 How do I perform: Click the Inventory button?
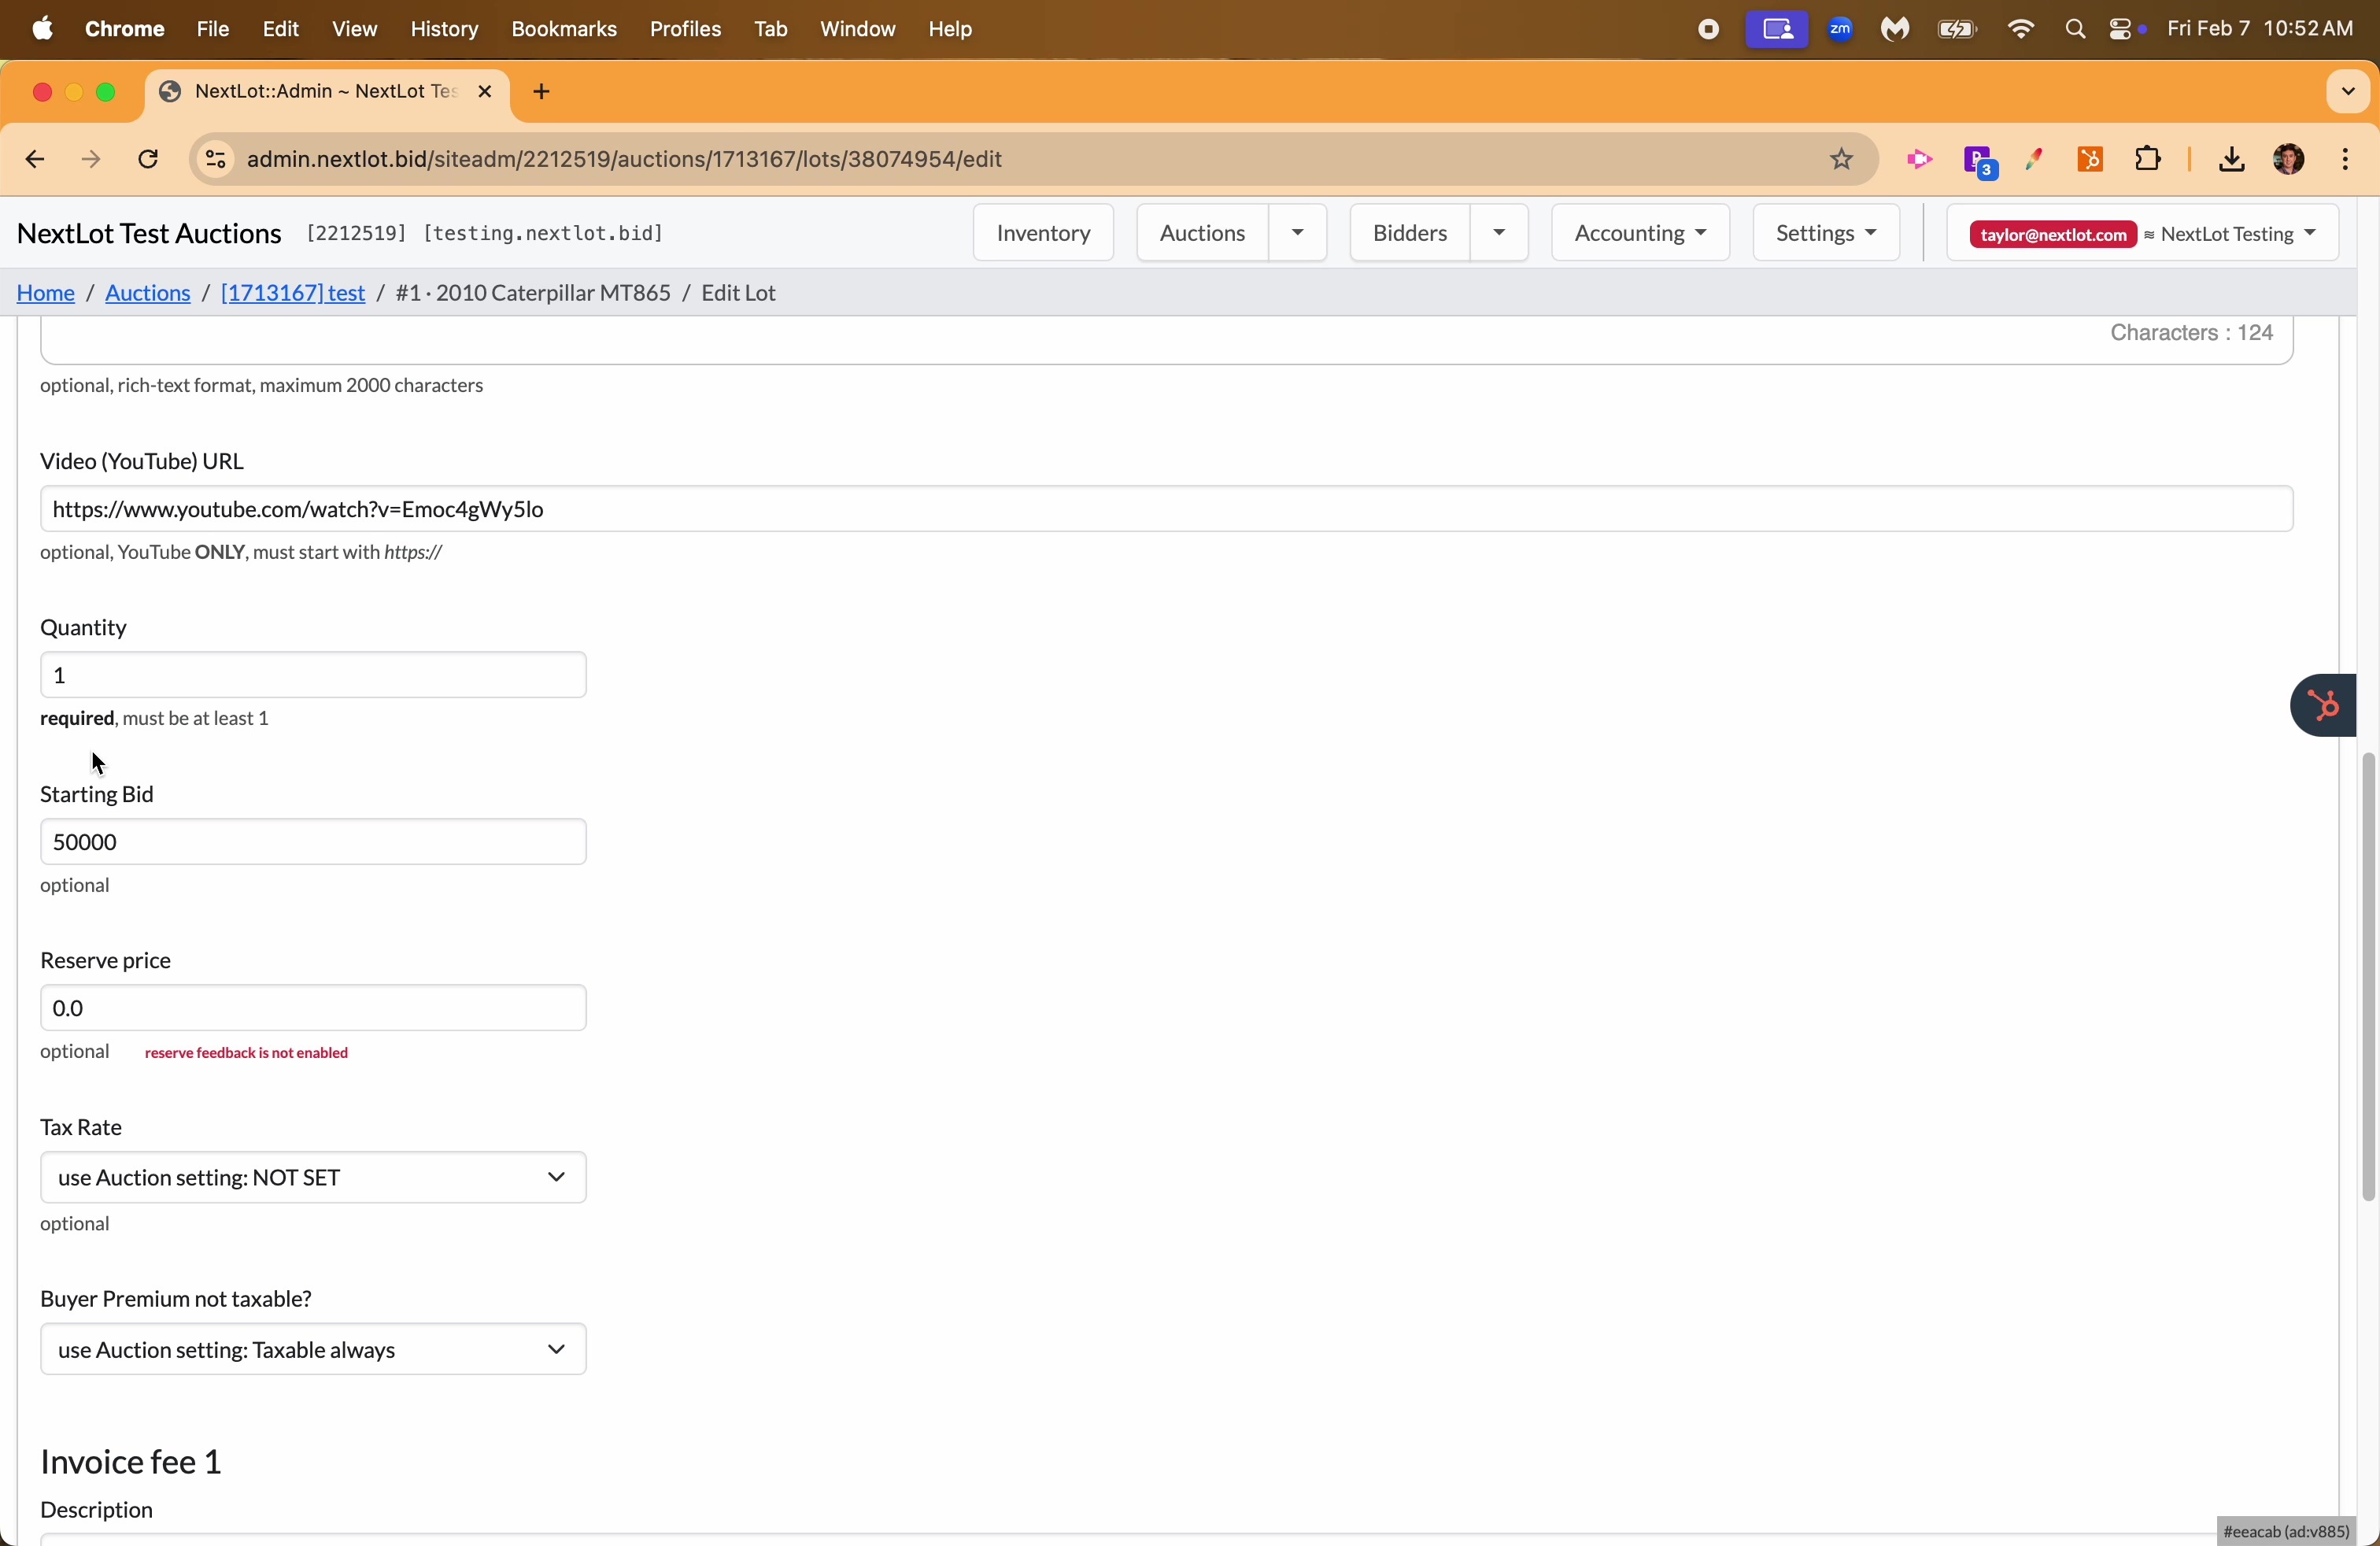pyautogui.click(x=1043, y=233)
